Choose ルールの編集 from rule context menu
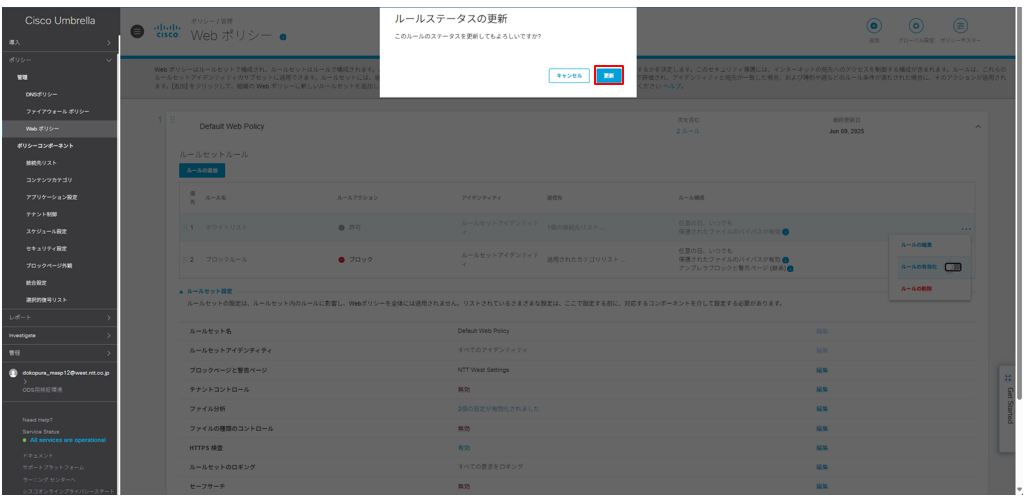This screenshot has height=497, width=1030. [x=916, y=245]
